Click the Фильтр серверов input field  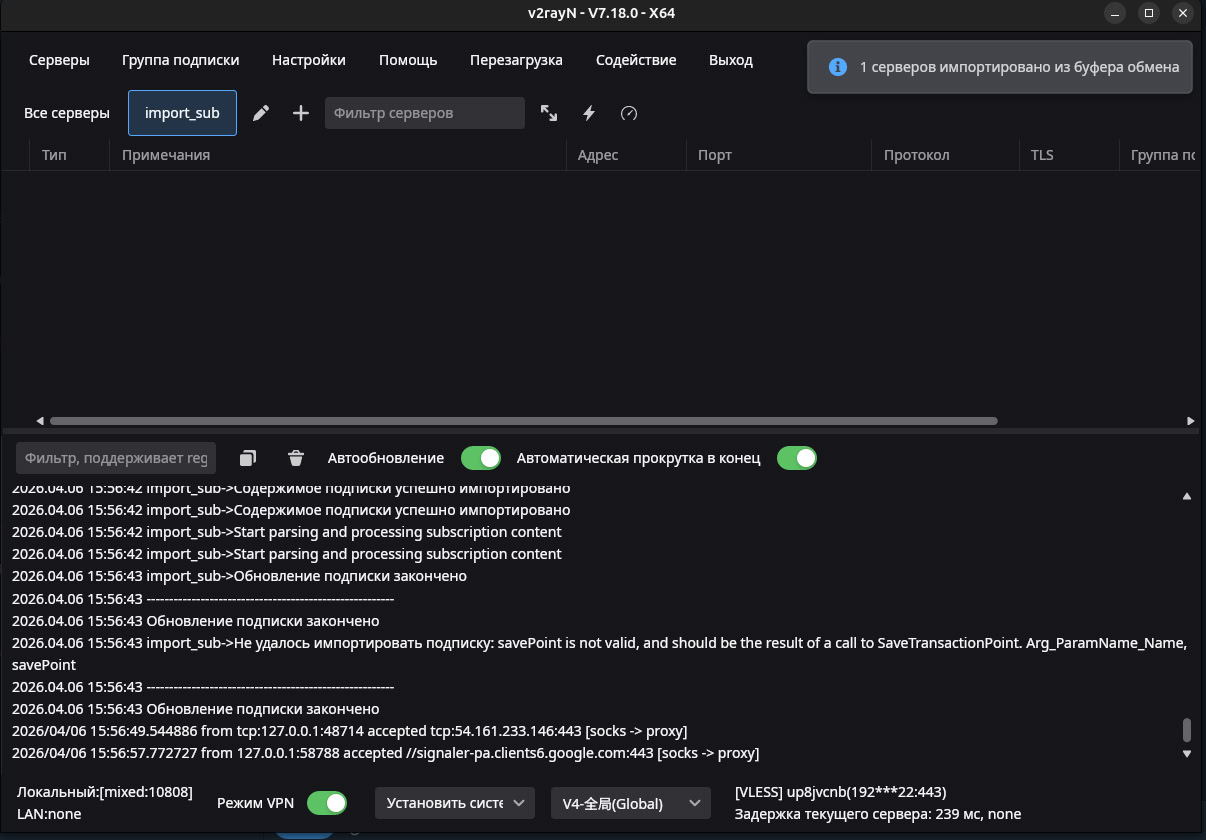tap(425, 113)
